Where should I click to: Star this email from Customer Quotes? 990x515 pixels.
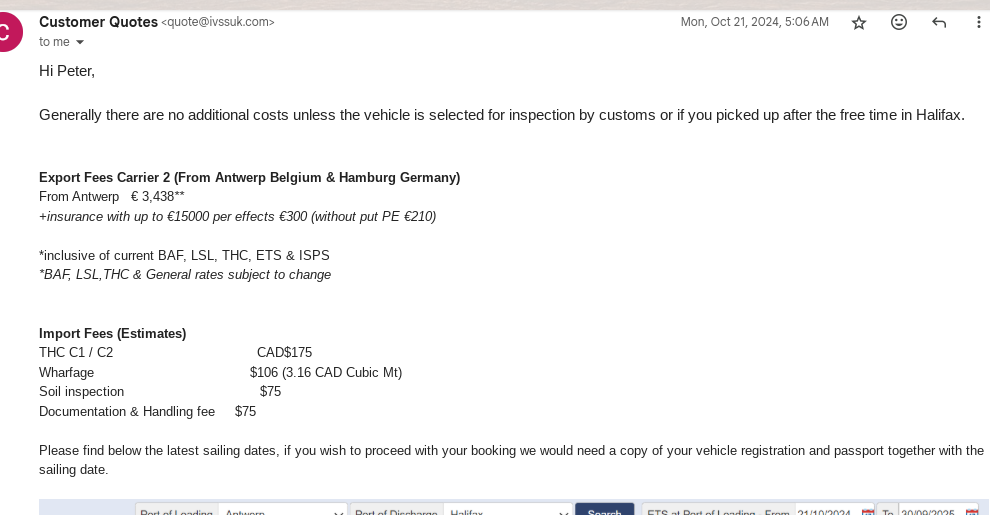[x=859, y=23]
